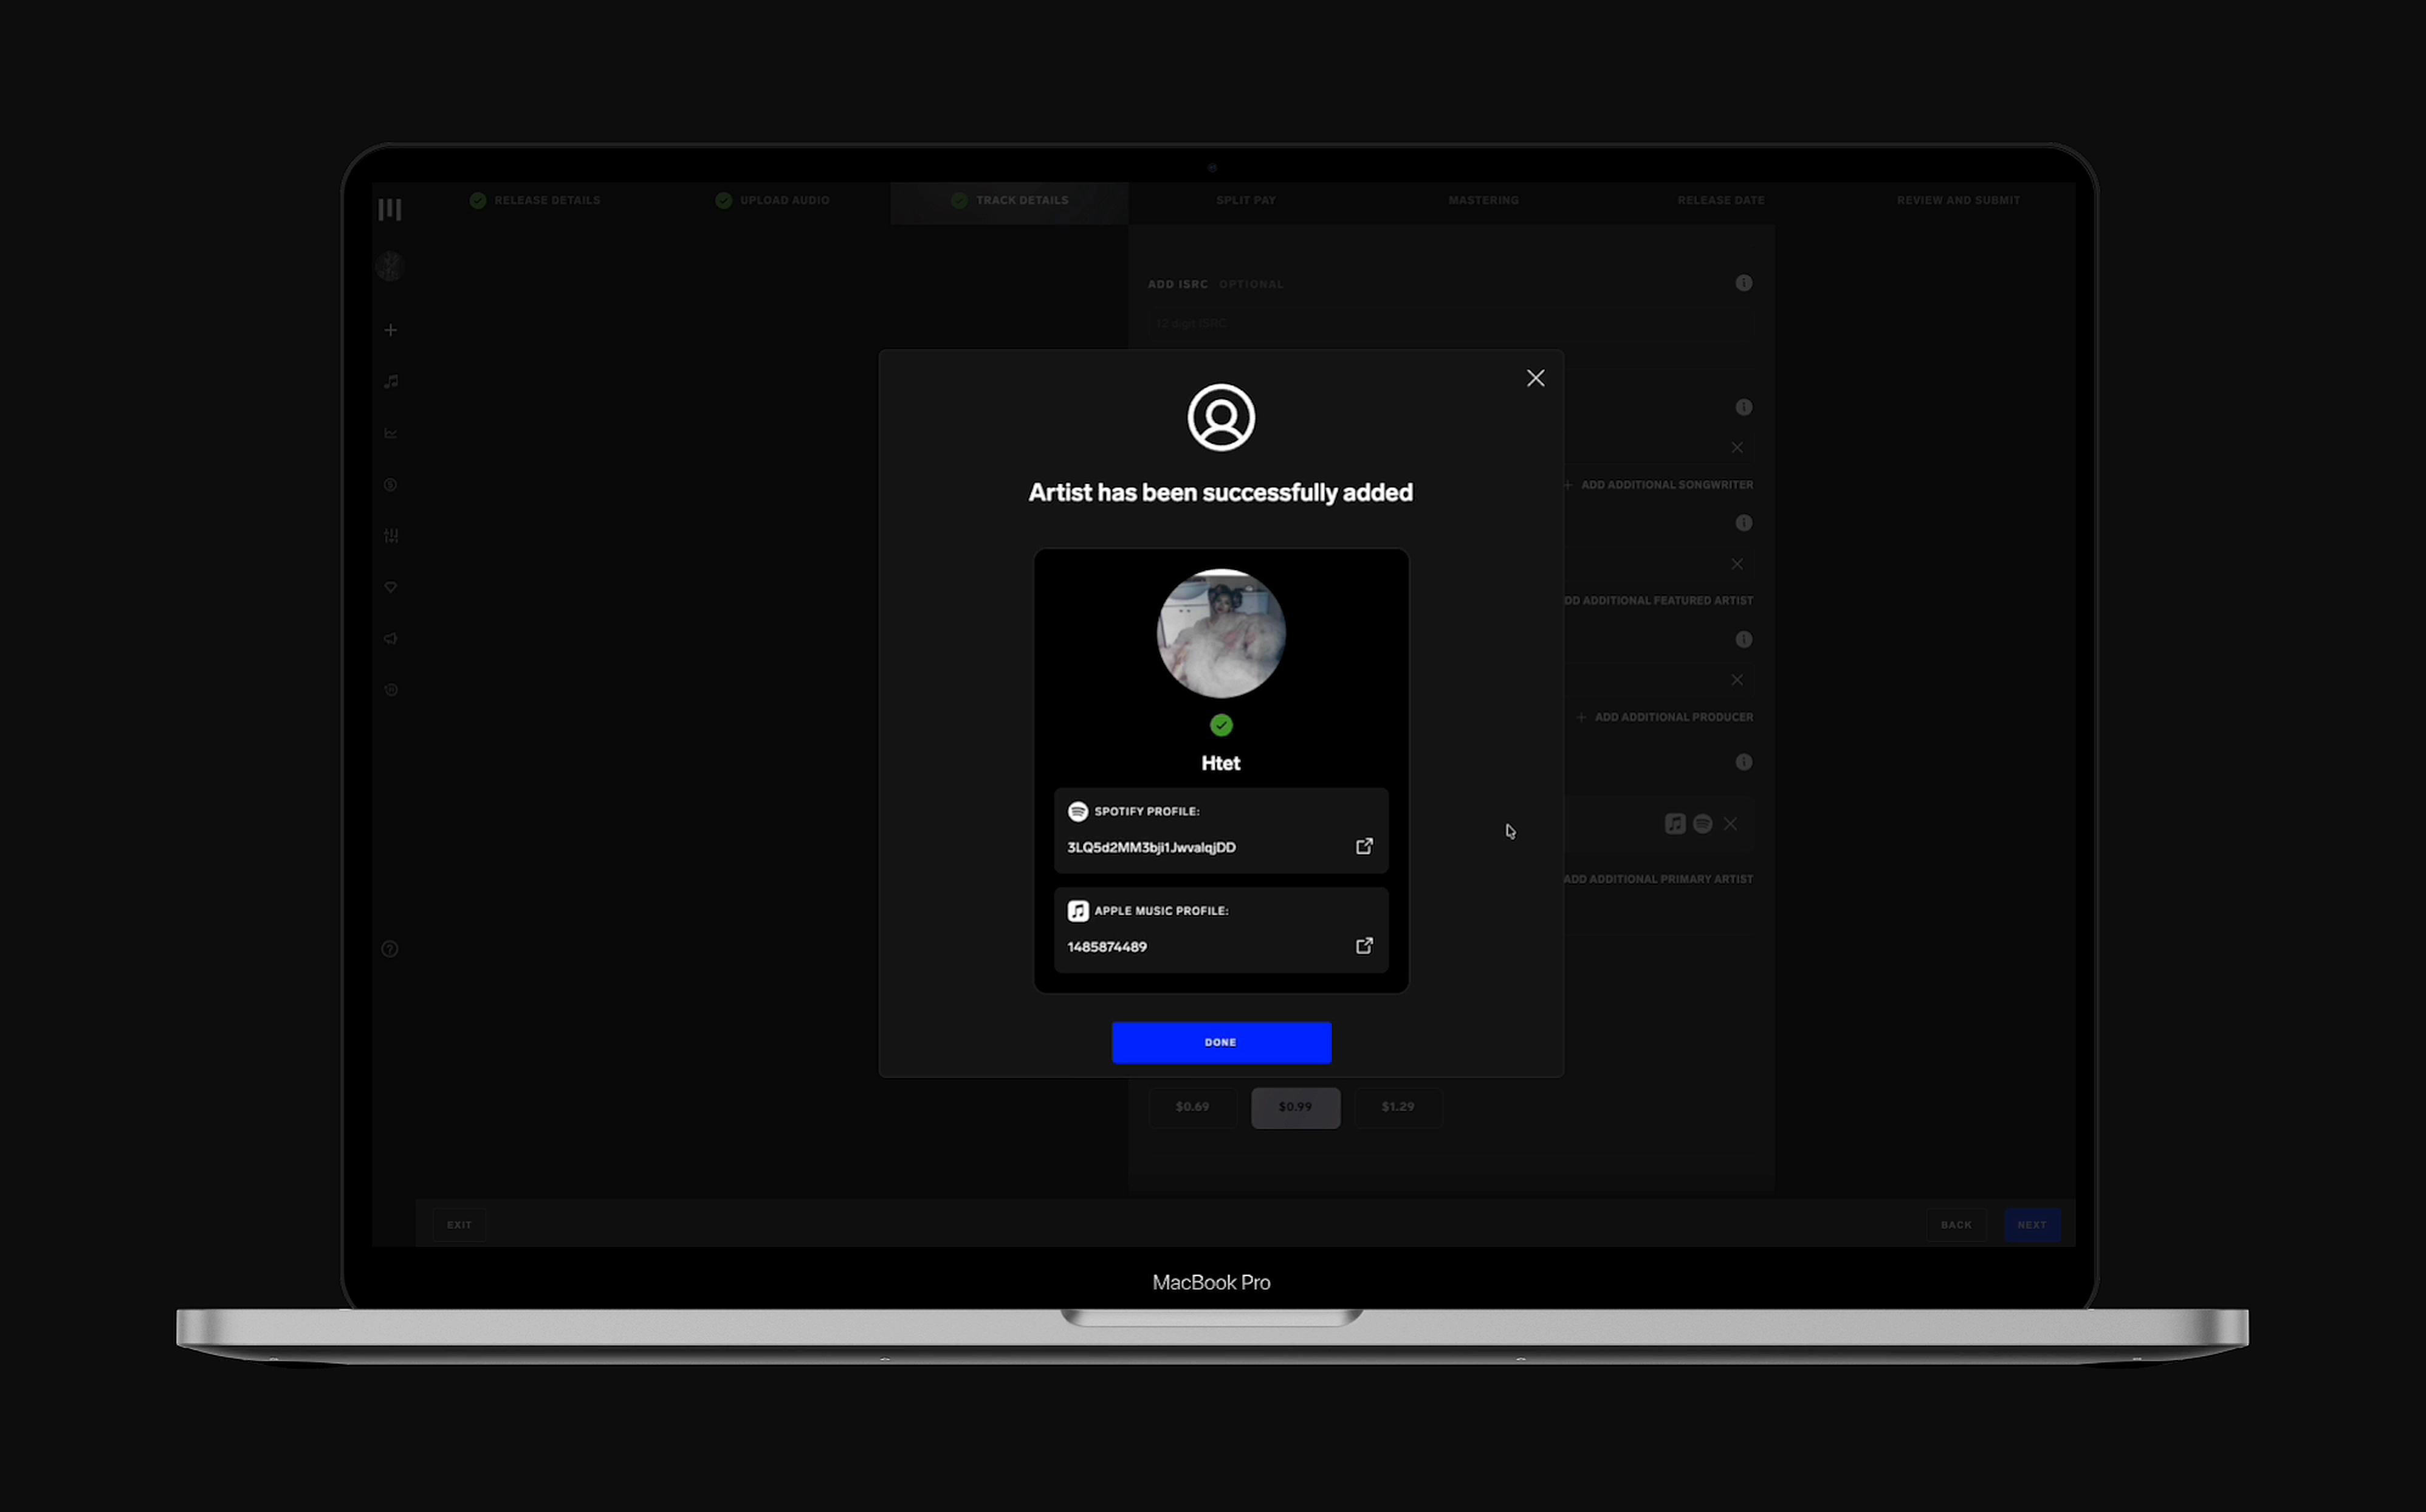
Task: Open the analytics chart icon in the sidebar
Action: point(390,433)
